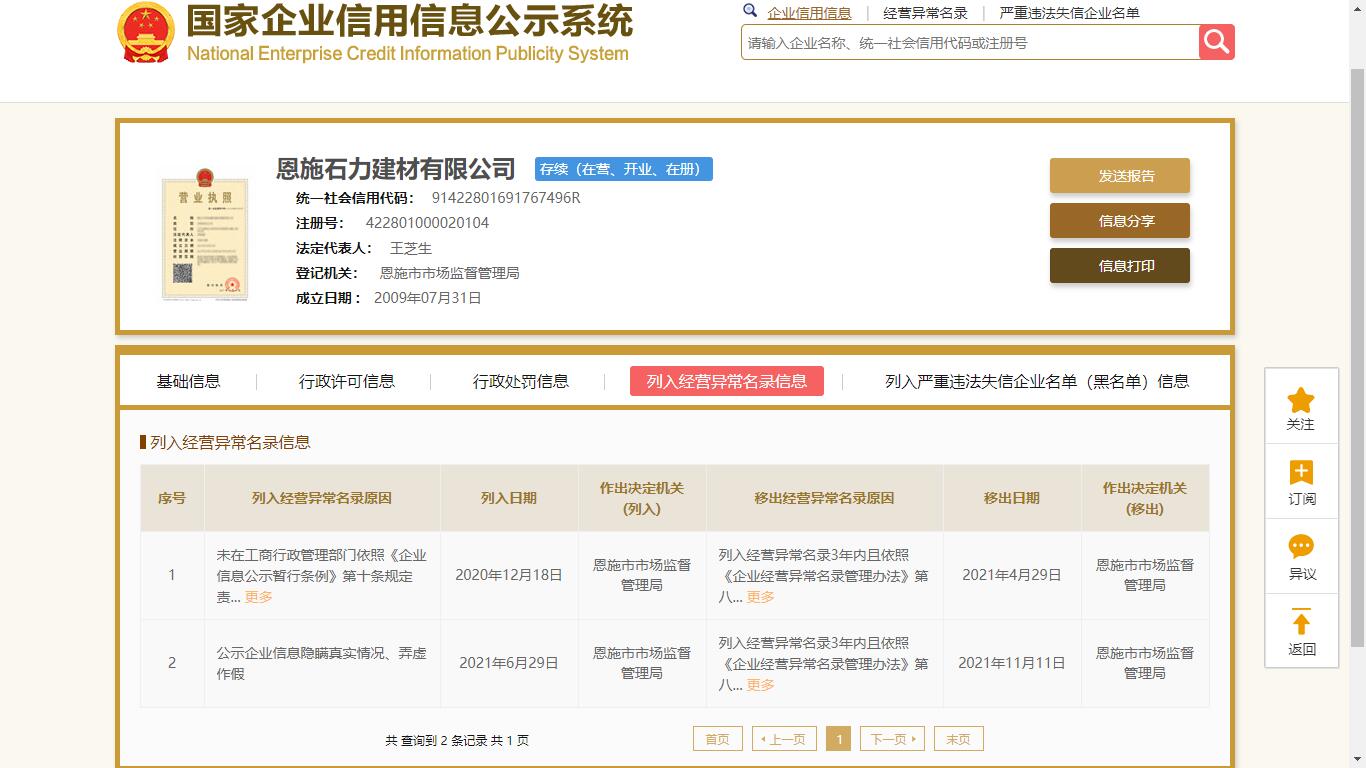Click establishment date 2009年07月31日
The height and width of the screenshot is (768, 1366).
pos(428,298)
